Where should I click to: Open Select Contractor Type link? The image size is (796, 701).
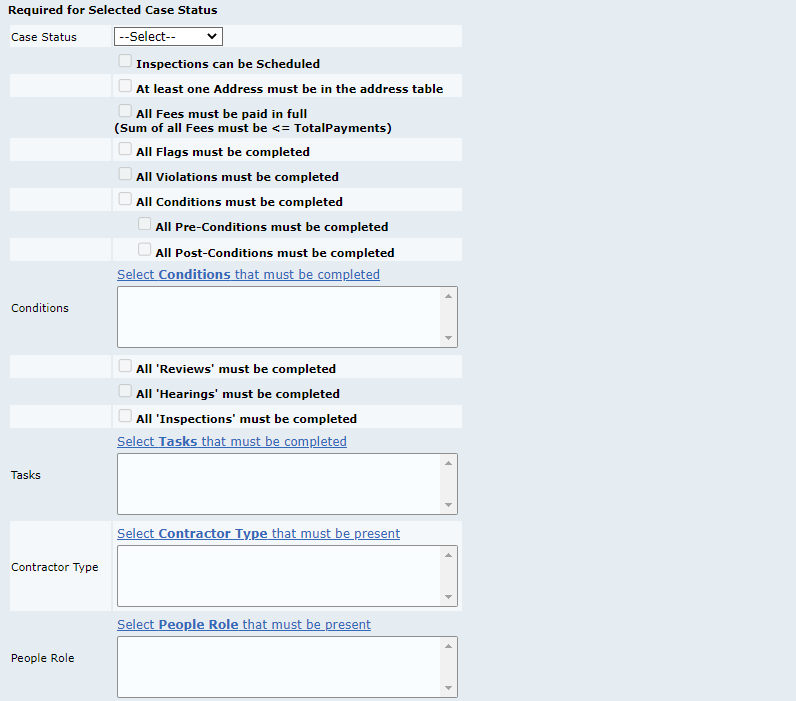(258, 533)
